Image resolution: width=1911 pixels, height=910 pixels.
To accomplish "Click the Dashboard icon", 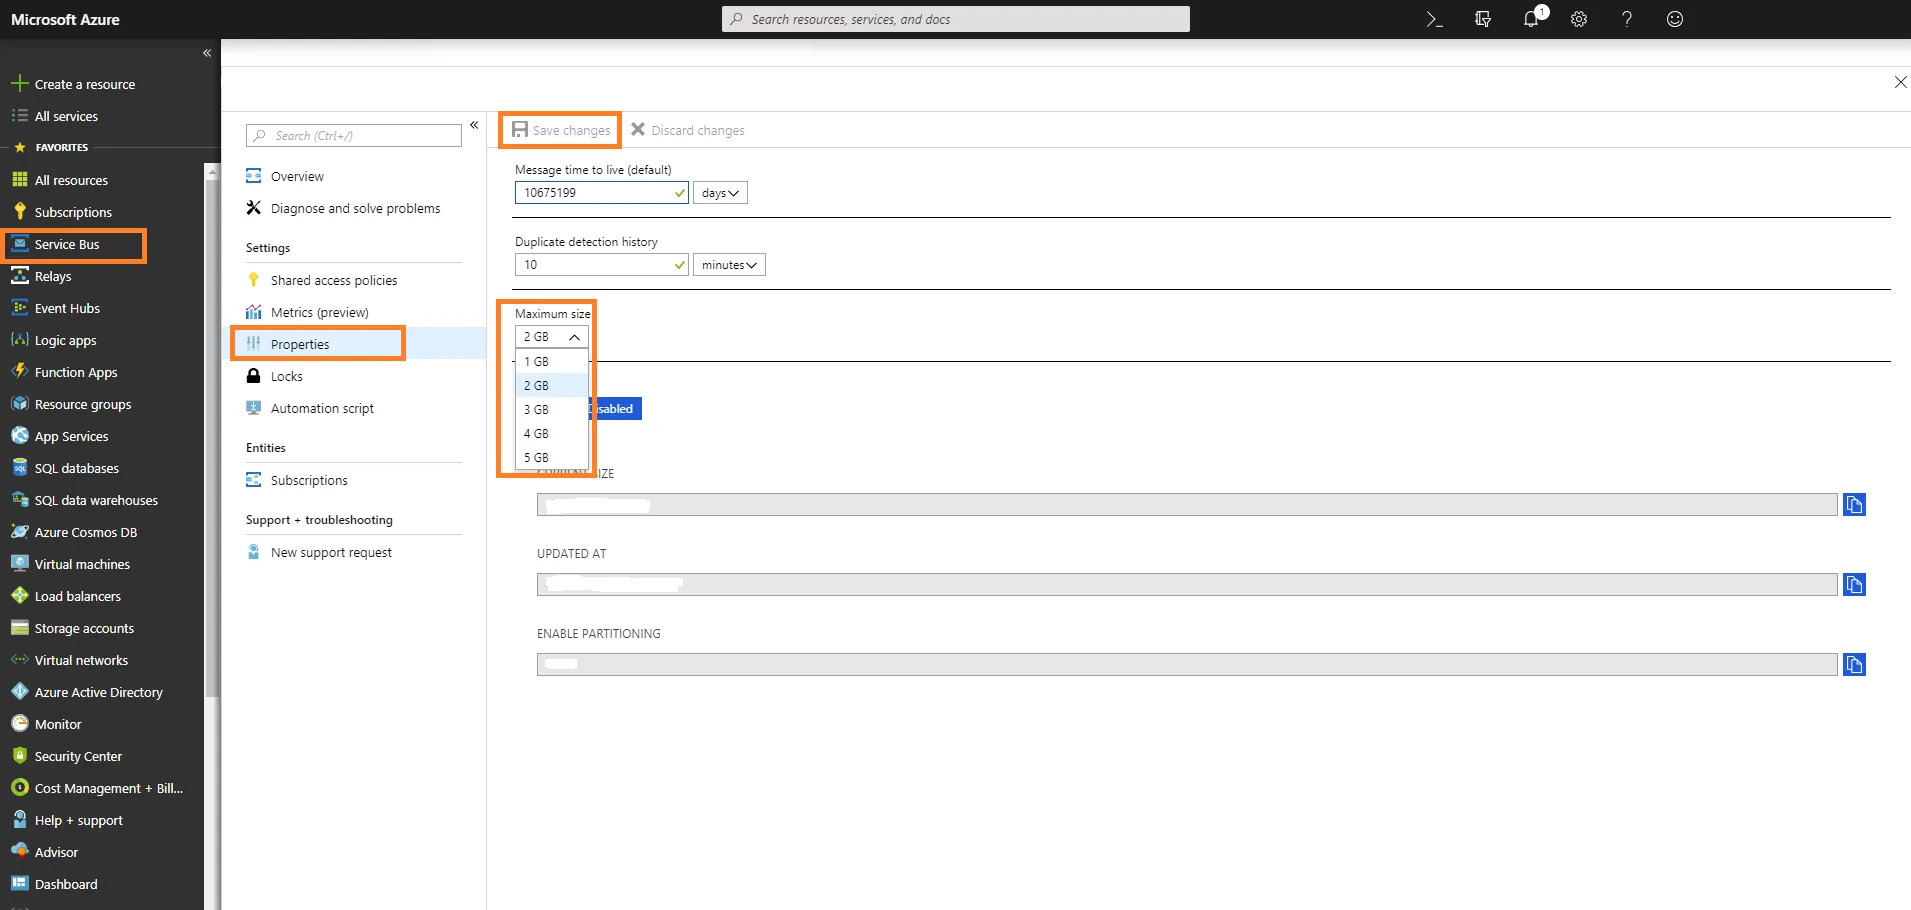I will pyautogui.click(x=19, y=884).
